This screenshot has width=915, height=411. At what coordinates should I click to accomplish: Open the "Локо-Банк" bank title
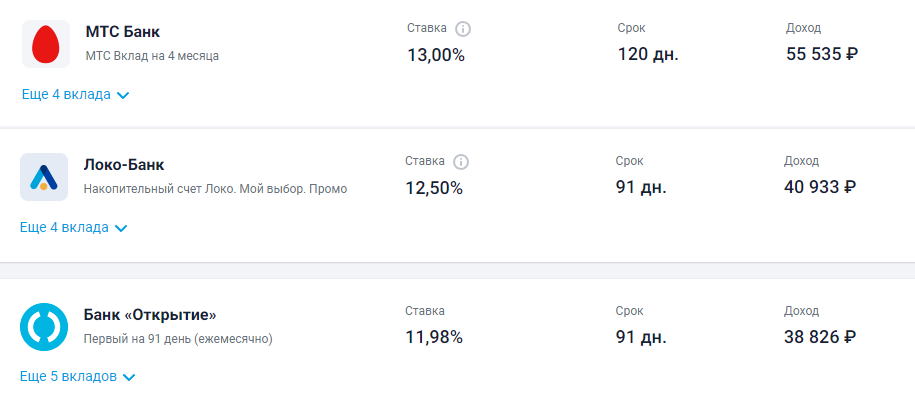124,165
